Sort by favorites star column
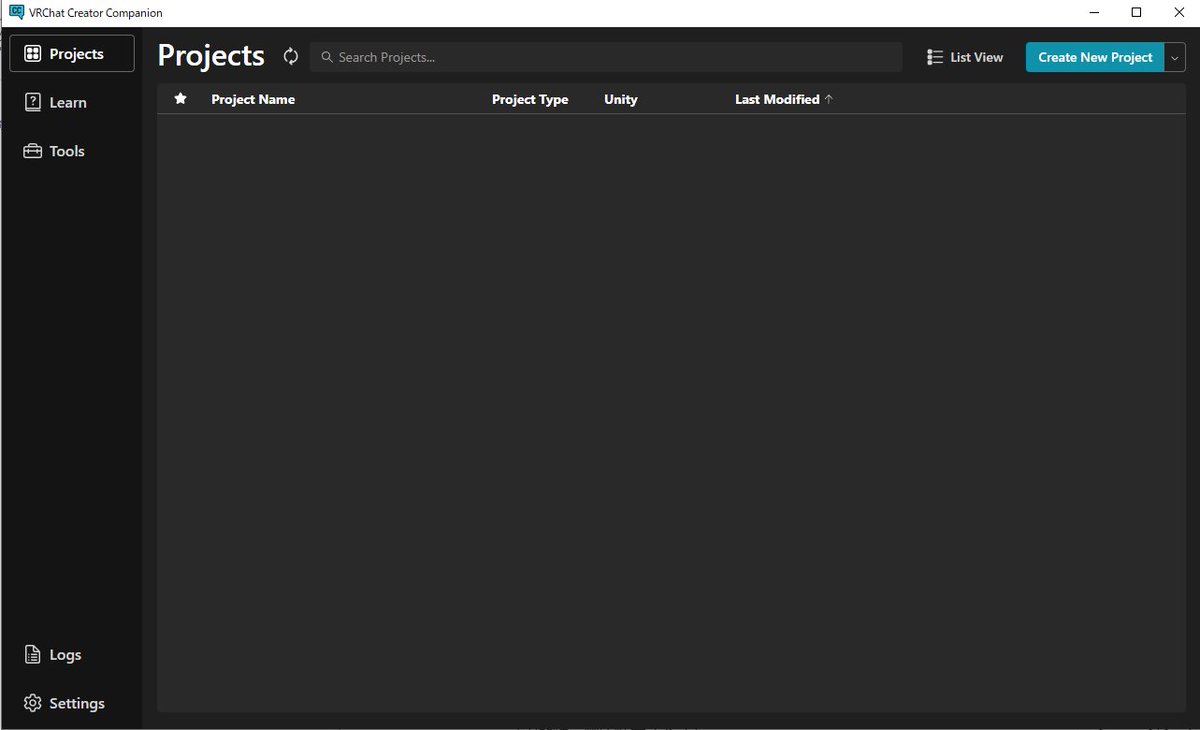This screenshot has width=1200, height=730. click(180, 99)
